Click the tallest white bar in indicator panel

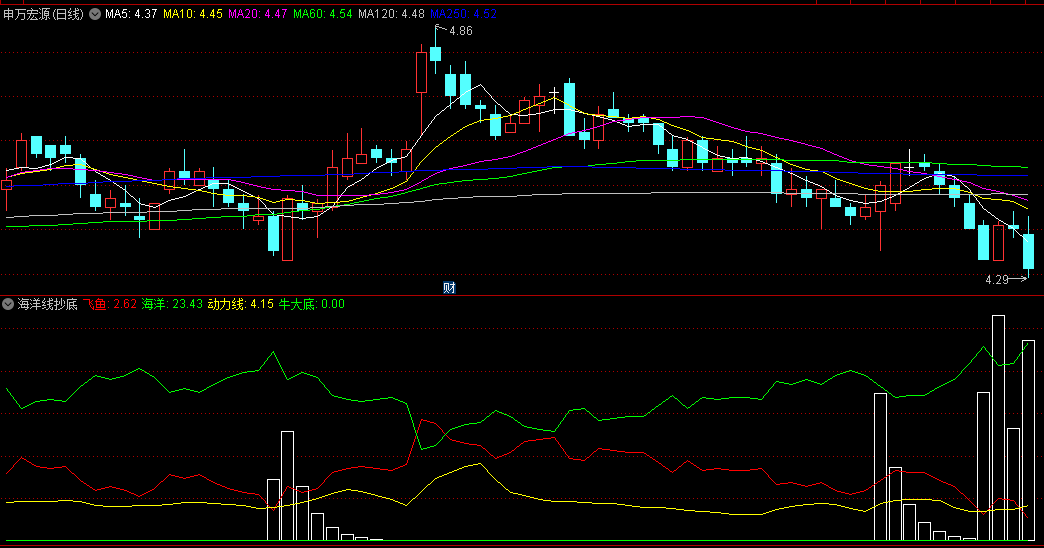(998, 427)
